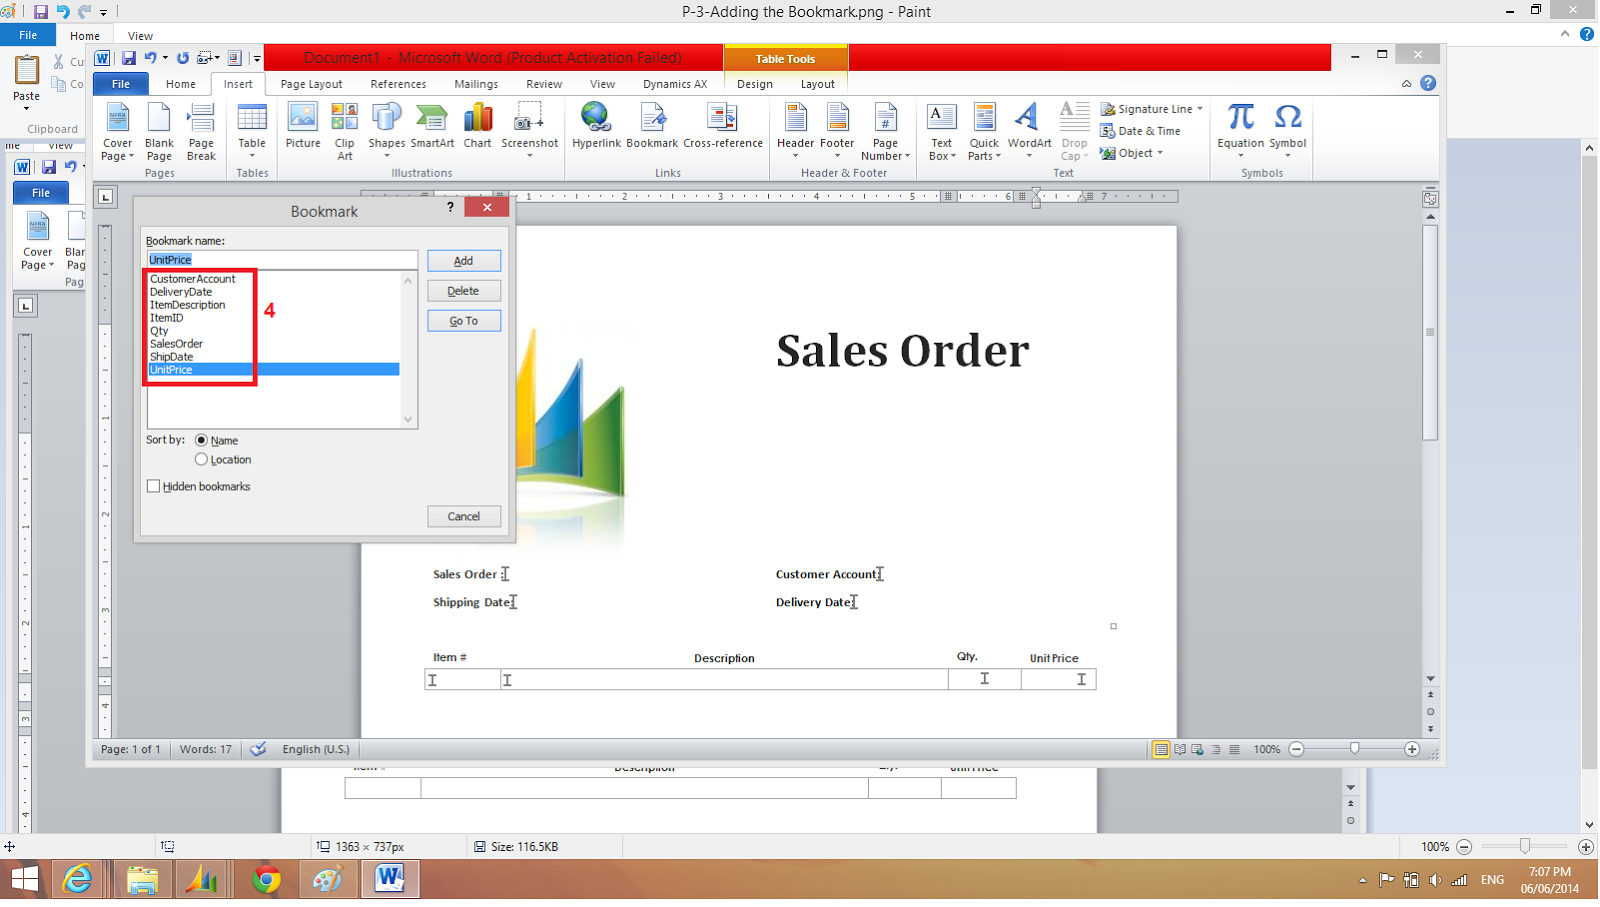
Task: Click Go To in the Bookmark dialog
Action: tap(464, 321)
